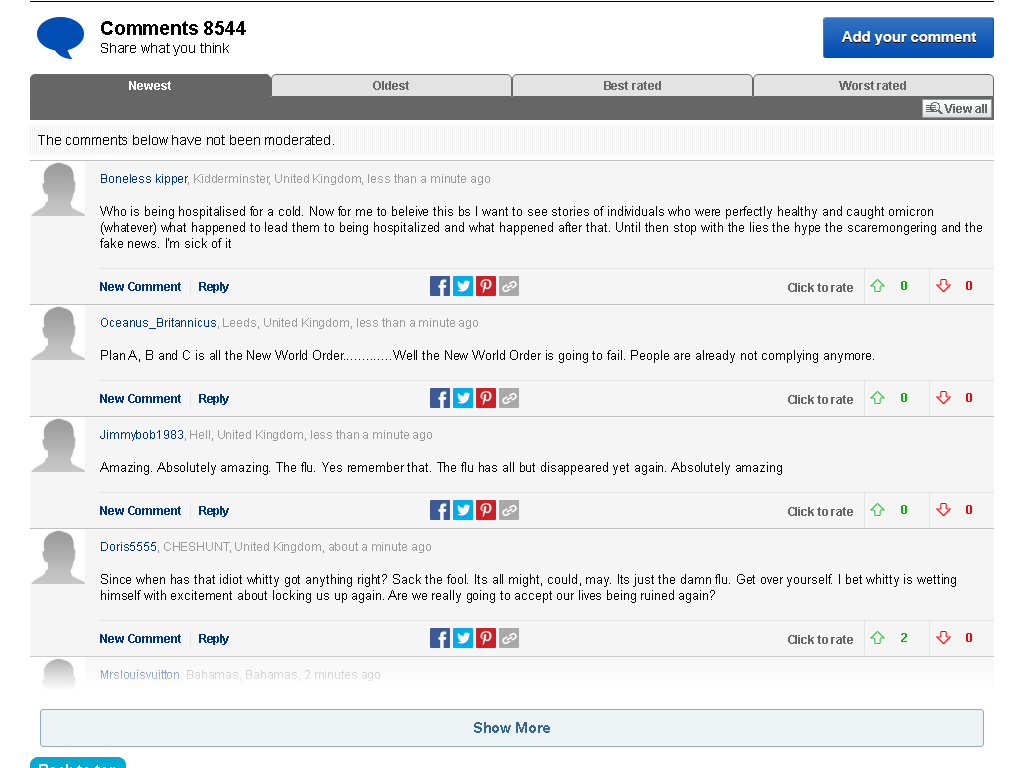The image size is (1024, 768).
Task: Upvote Doris5555's comment with green arrow
Action: 878,637
